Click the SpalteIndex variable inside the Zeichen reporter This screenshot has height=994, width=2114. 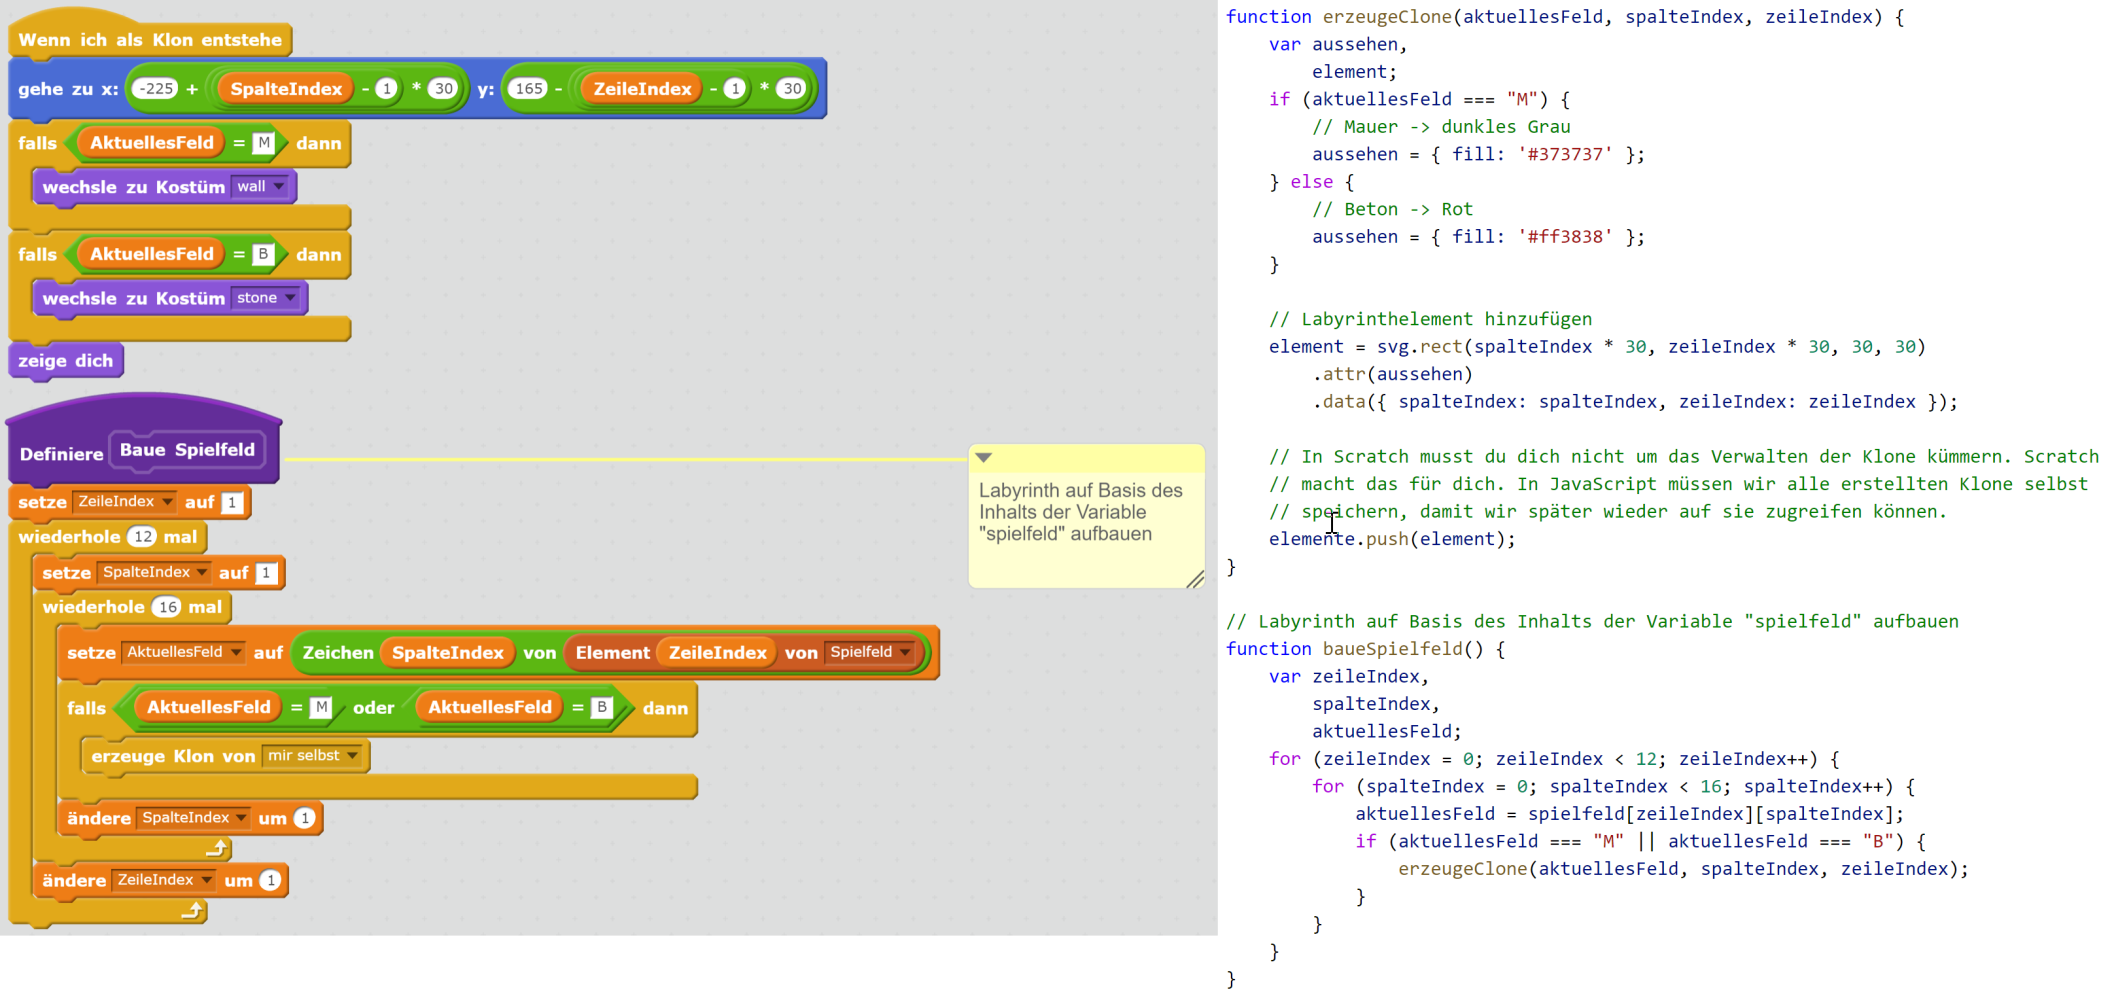[447, 653]
